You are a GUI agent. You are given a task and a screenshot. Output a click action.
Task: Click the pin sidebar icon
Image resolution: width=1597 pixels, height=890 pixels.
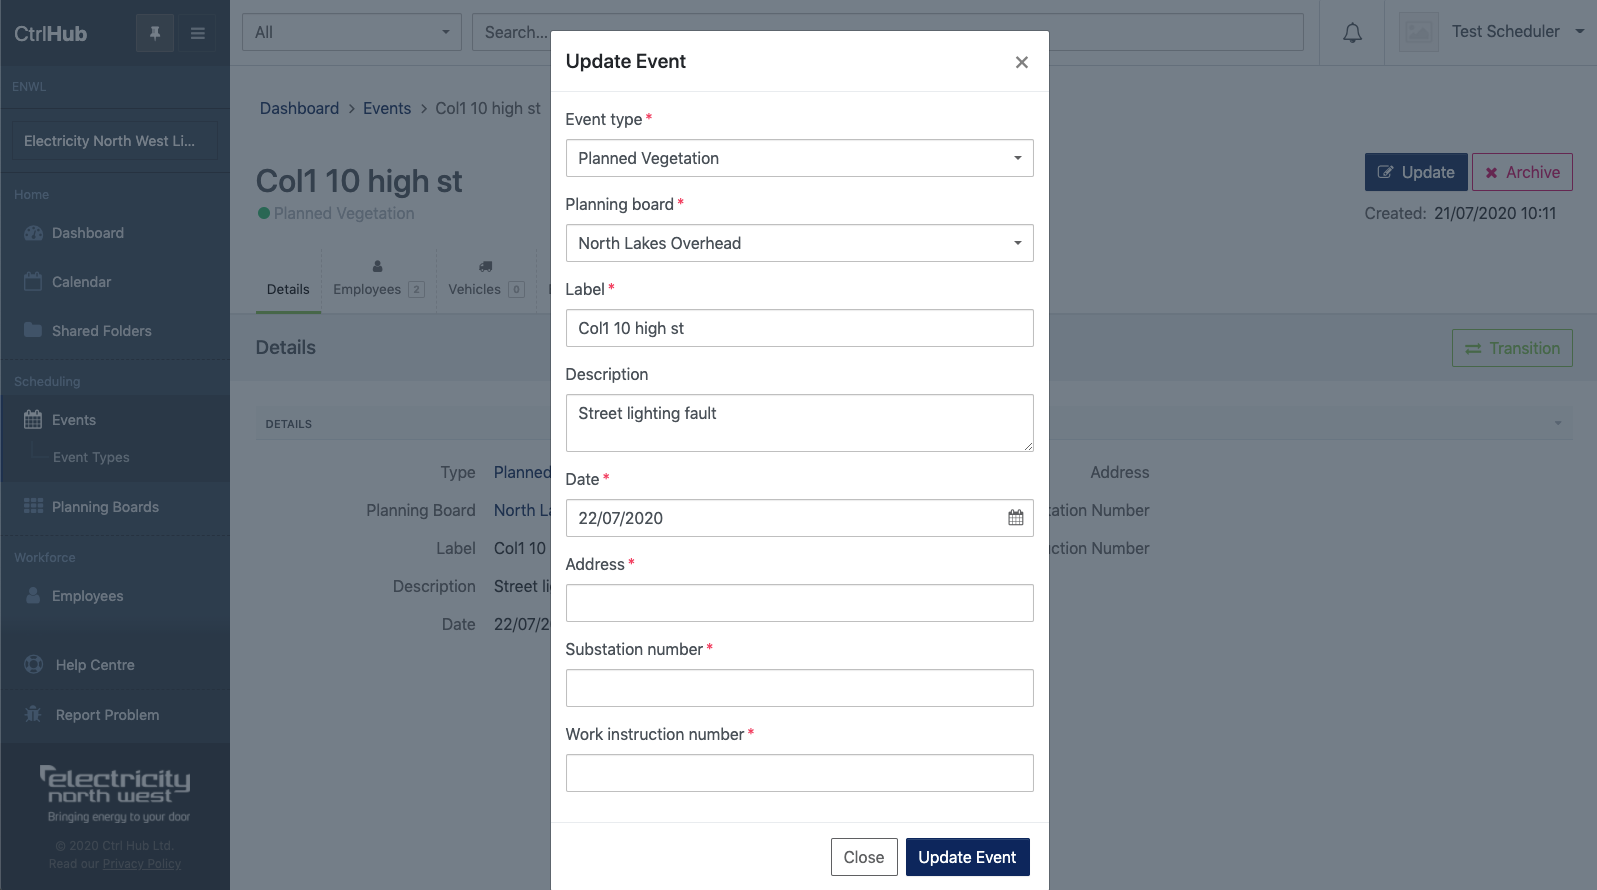pos(155,33)
